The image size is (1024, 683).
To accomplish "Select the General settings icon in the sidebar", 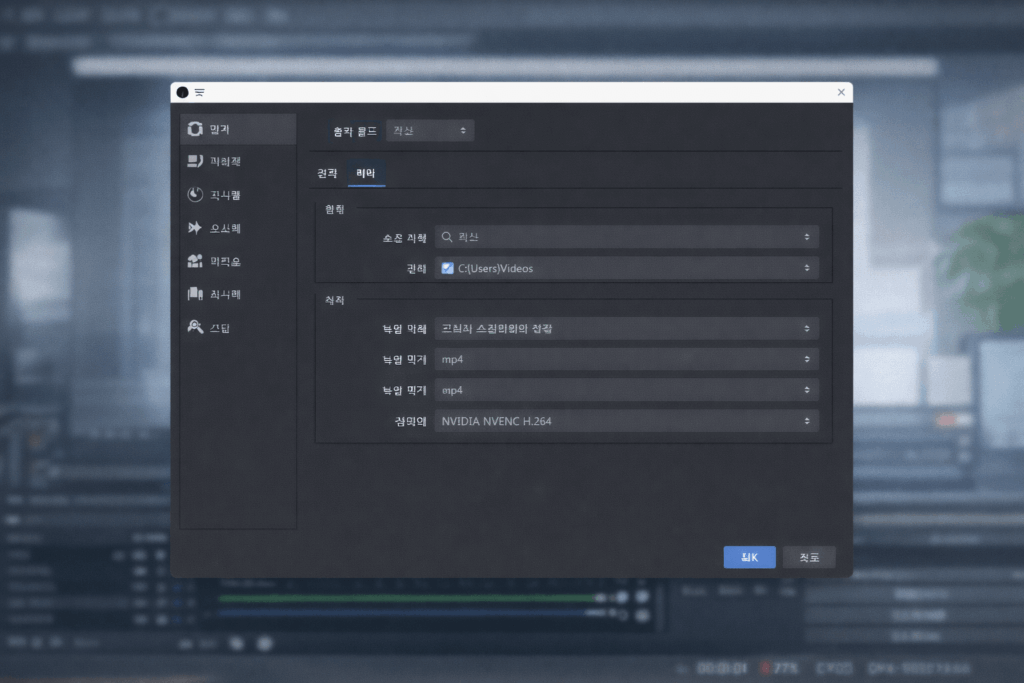I will (195, 128).
